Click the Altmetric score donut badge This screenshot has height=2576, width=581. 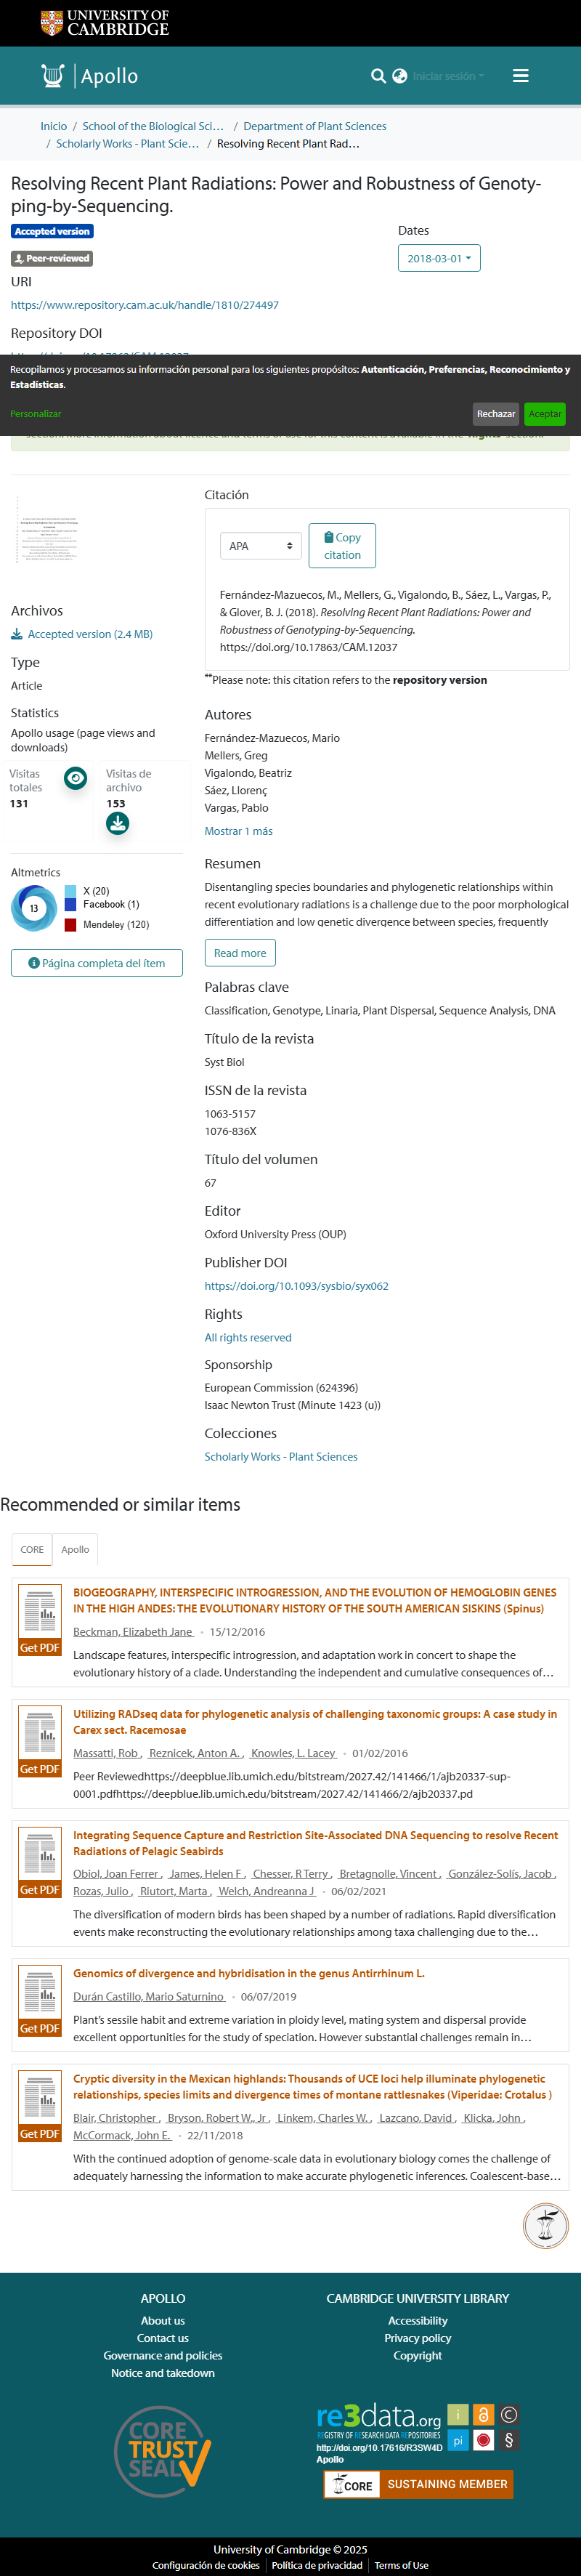(x=33, y=908)
